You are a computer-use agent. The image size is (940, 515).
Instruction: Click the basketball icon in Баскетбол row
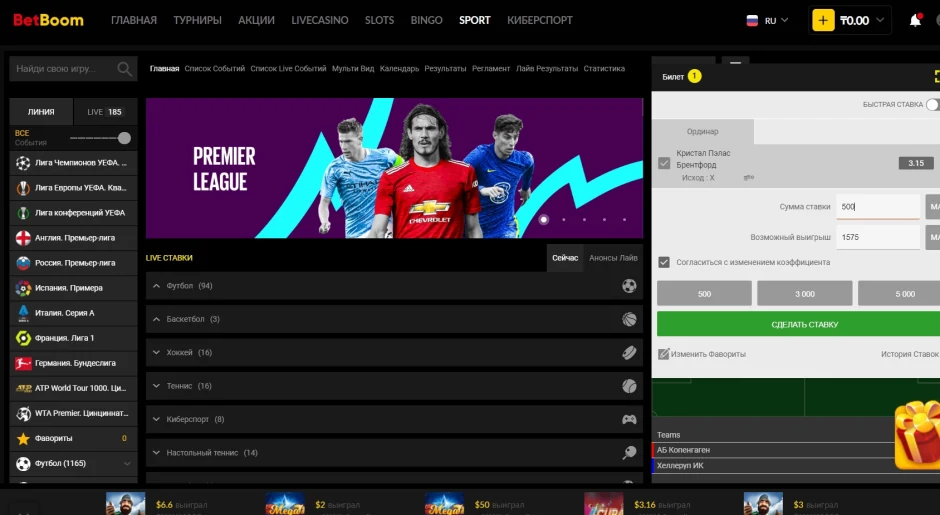[x=629, y=320]
